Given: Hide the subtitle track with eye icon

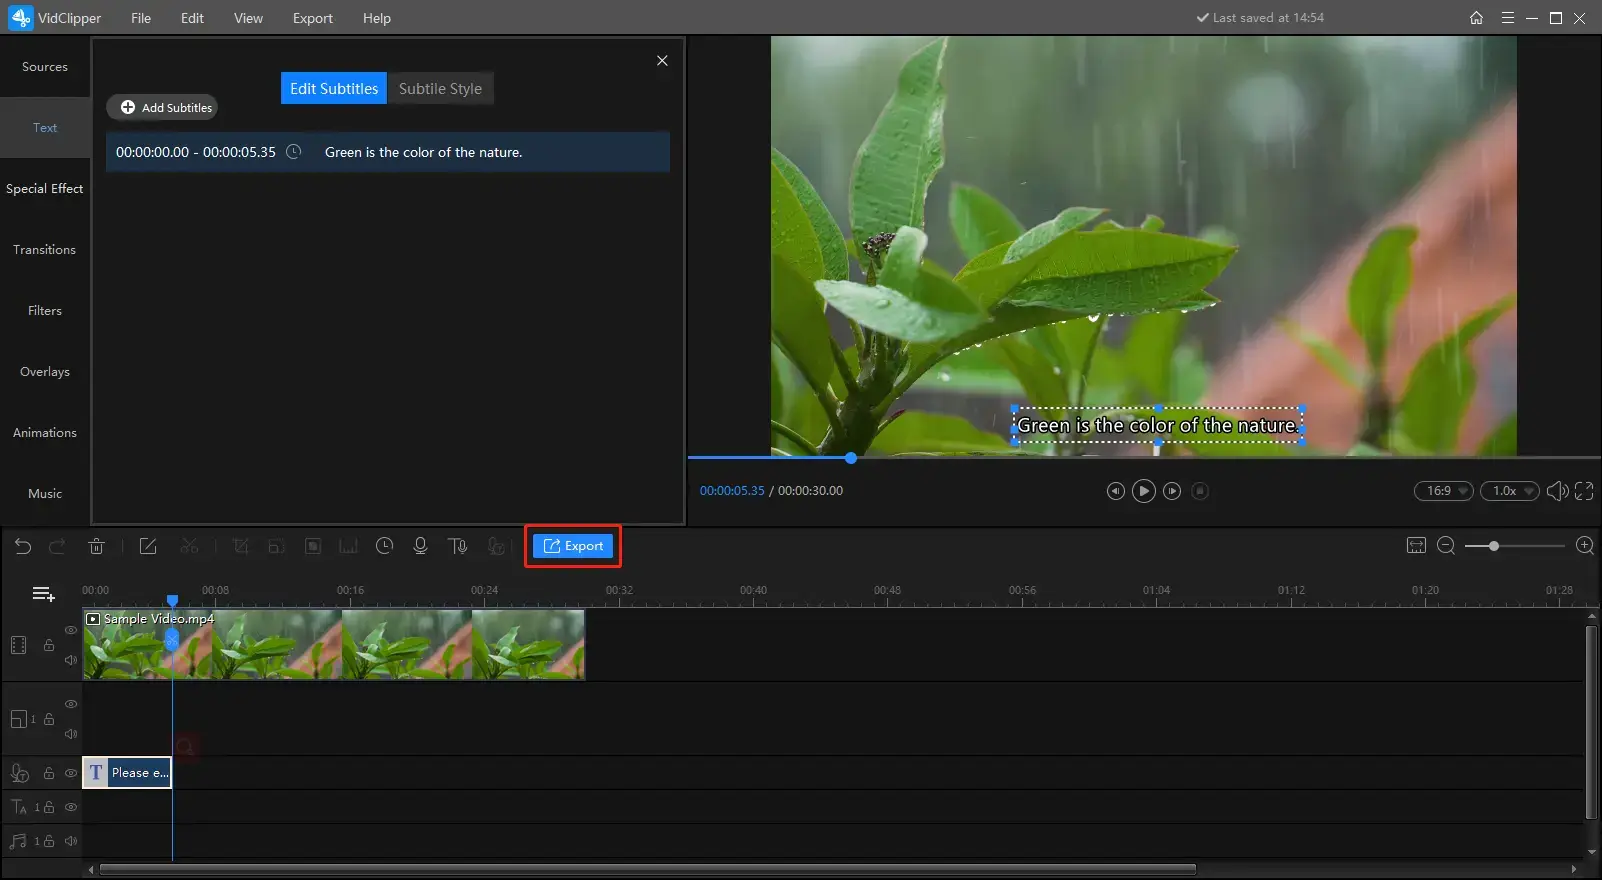Looking at the screenshot, I should click(x=71, y=773).
